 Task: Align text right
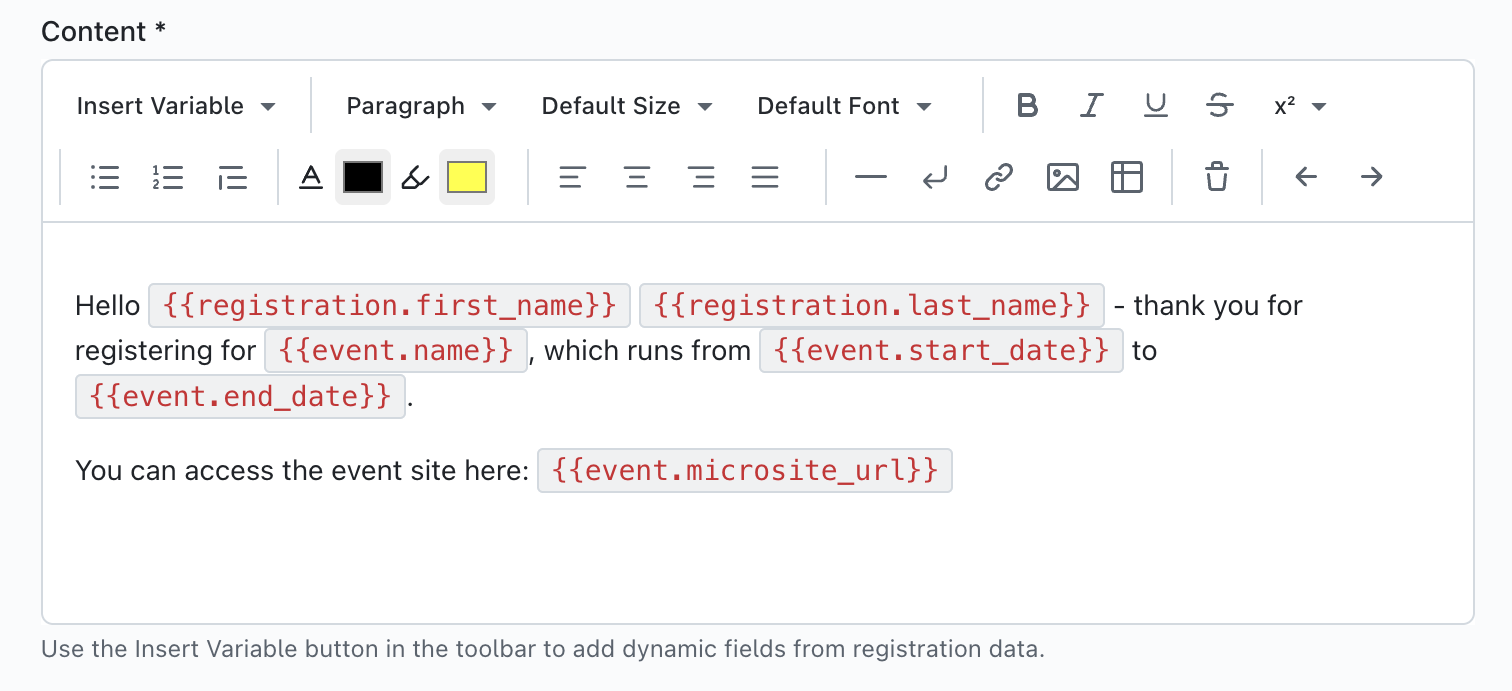tap(701, 177)
